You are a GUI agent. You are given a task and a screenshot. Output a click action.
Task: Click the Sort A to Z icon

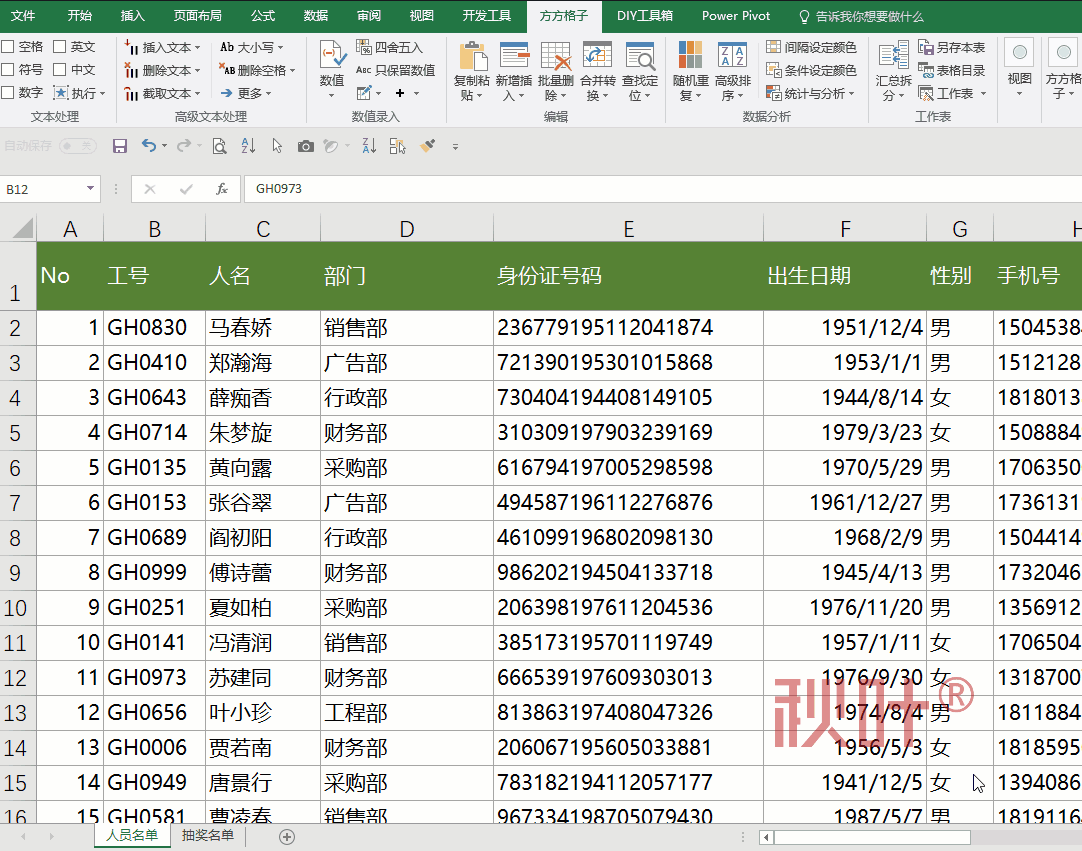pyautogui.click(x=248, y=146)
